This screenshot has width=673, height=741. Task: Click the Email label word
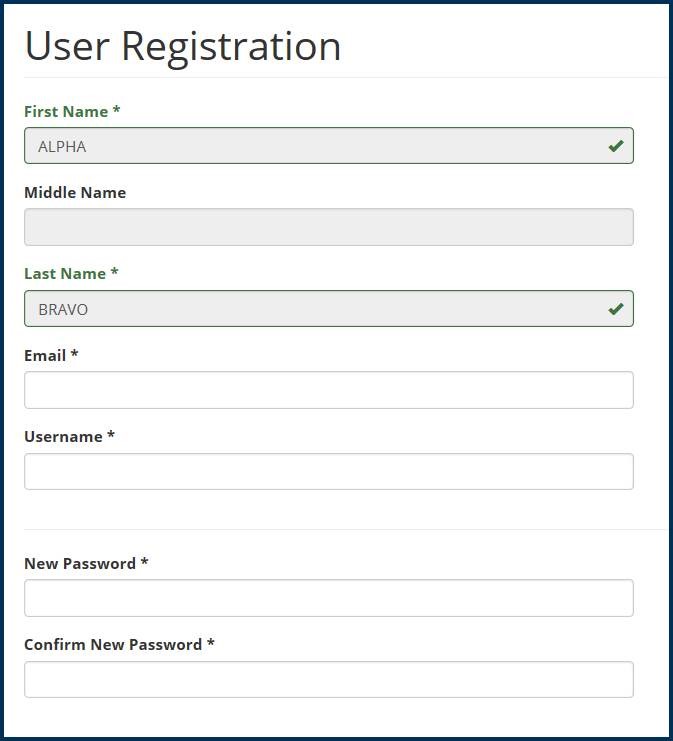(x=45, y=355)
